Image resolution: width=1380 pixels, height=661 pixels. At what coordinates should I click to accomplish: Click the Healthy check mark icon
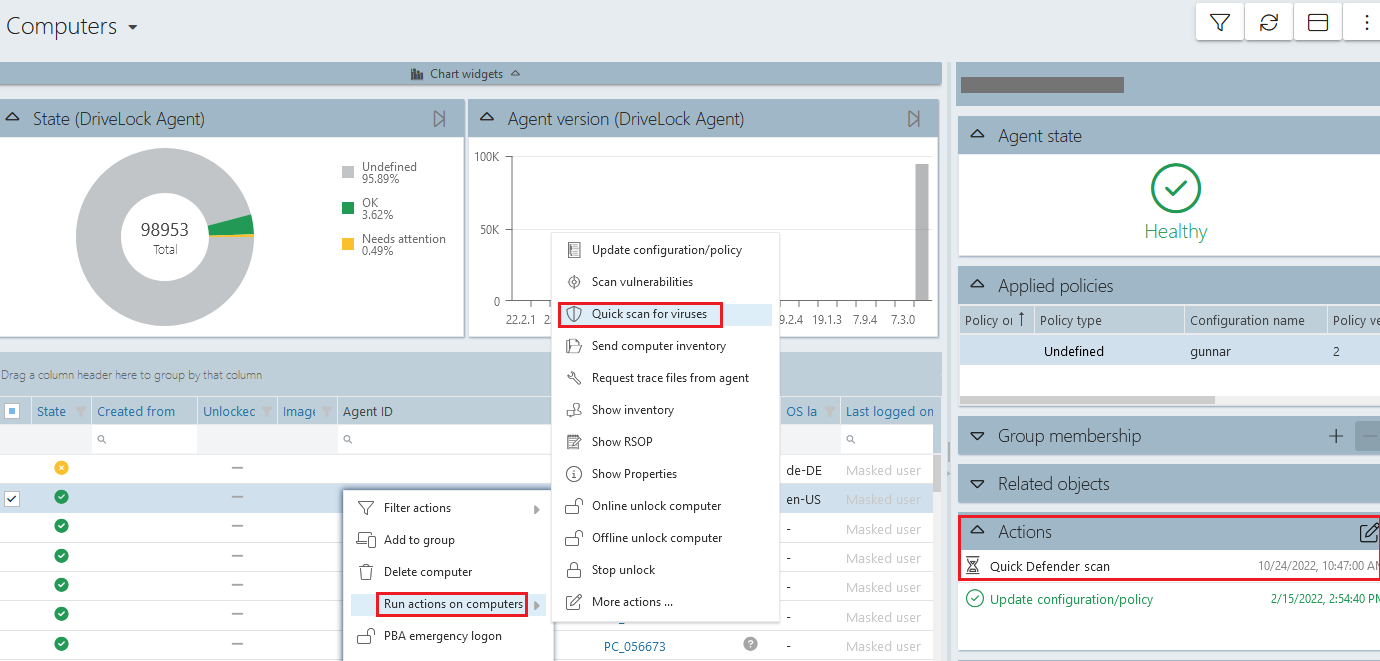point(1176,187)
